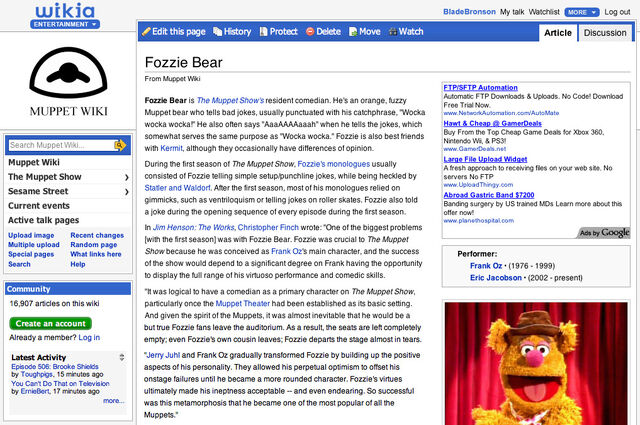Click the Wikia logo
640x425 pixels.
[65, 11]
